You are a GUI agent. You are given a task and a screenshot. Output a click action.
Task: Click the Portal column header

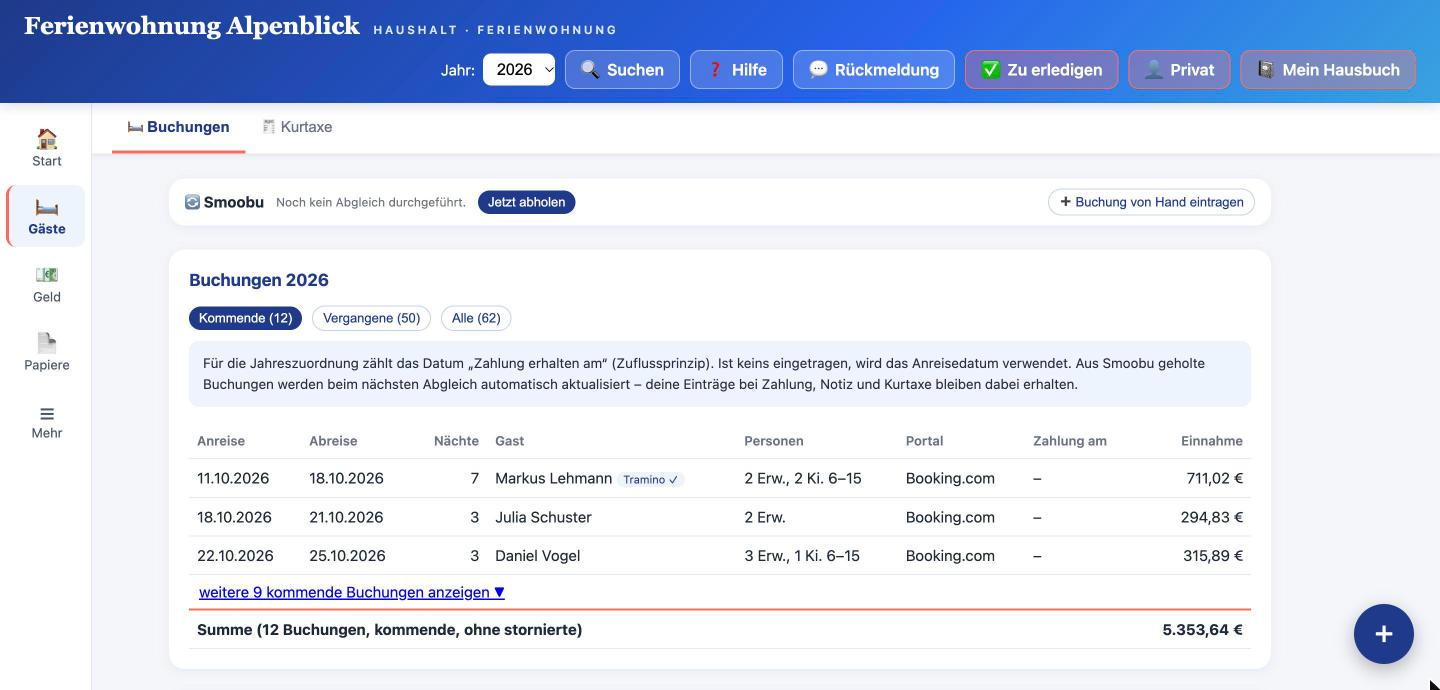tap(924, 441)
